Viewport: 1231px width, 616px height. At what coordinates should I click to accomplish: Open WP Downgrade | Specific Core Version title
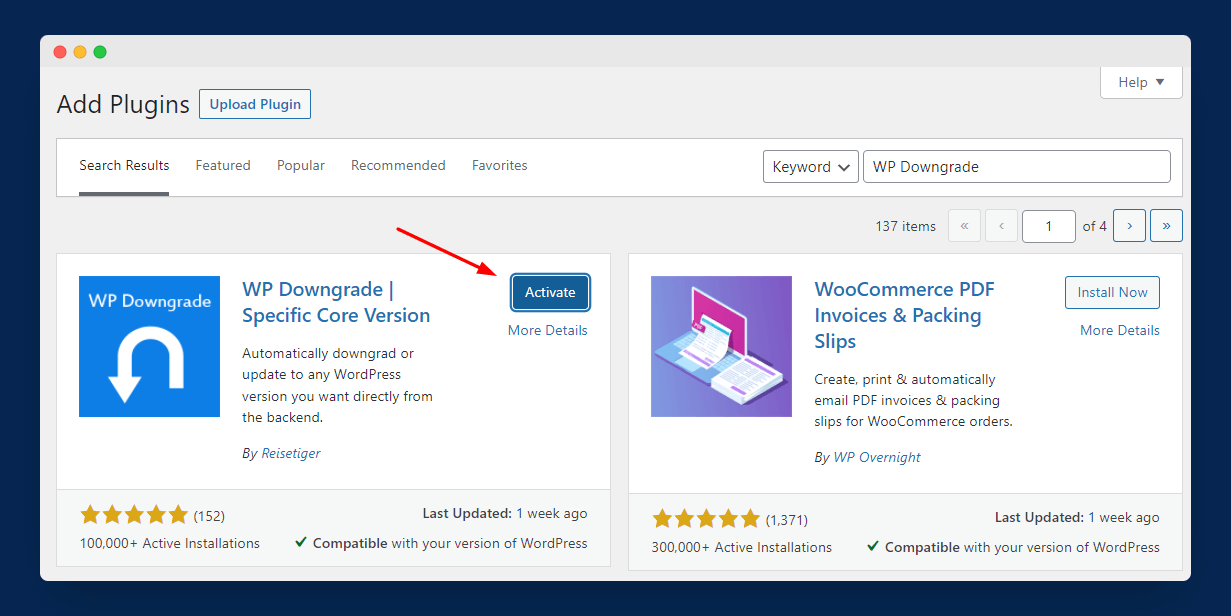click(x=336, y=302)
